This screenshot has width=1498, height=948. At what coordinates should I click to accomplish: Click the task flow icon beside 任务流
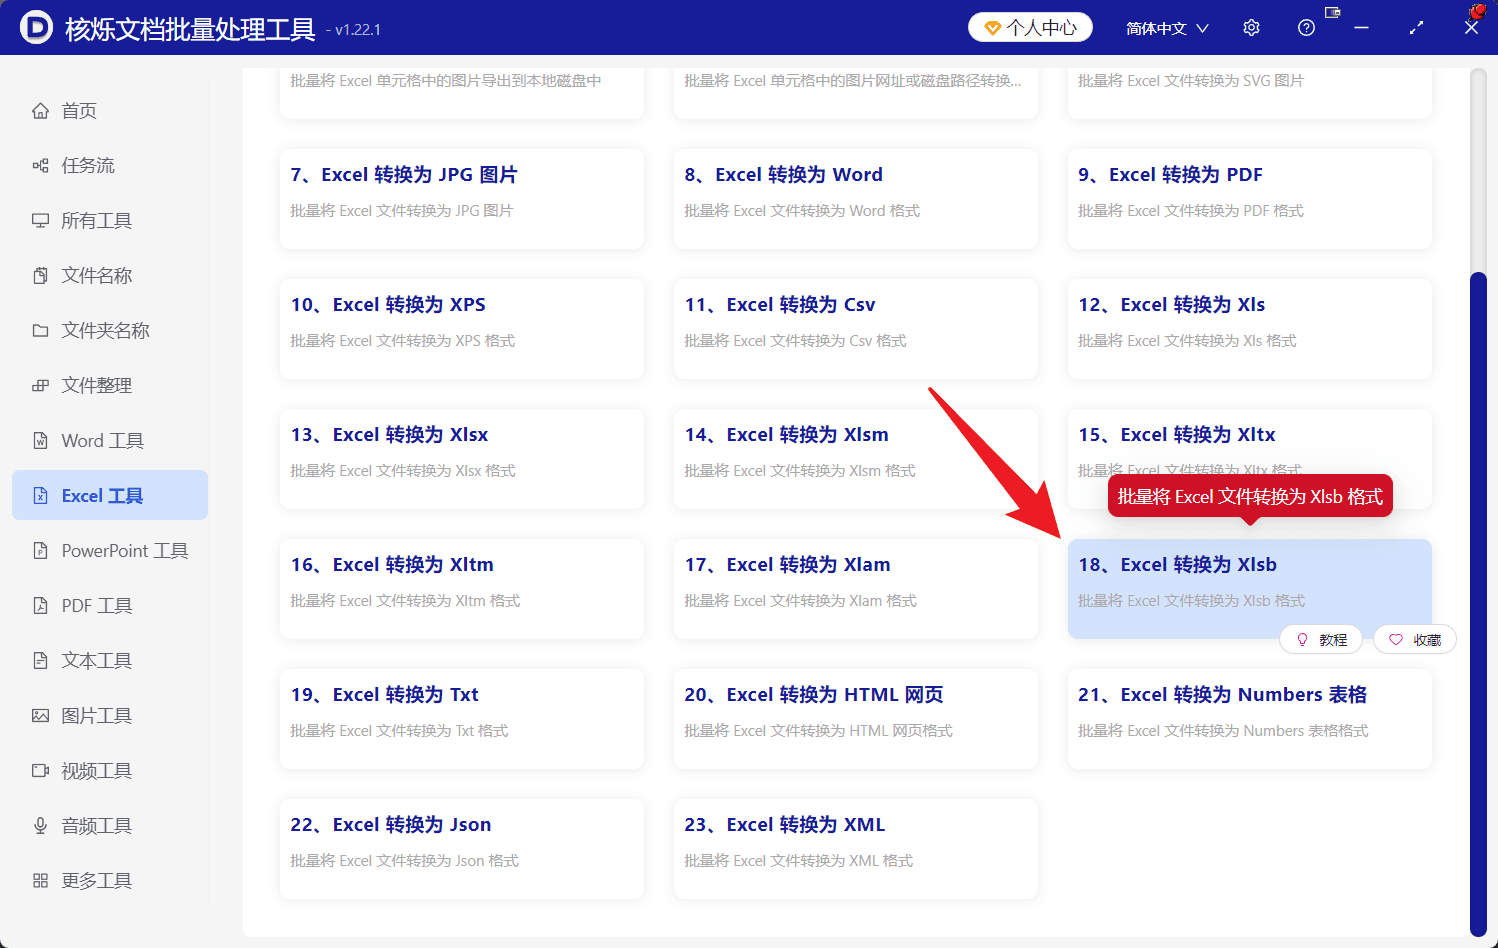click(x=40, y=166)
